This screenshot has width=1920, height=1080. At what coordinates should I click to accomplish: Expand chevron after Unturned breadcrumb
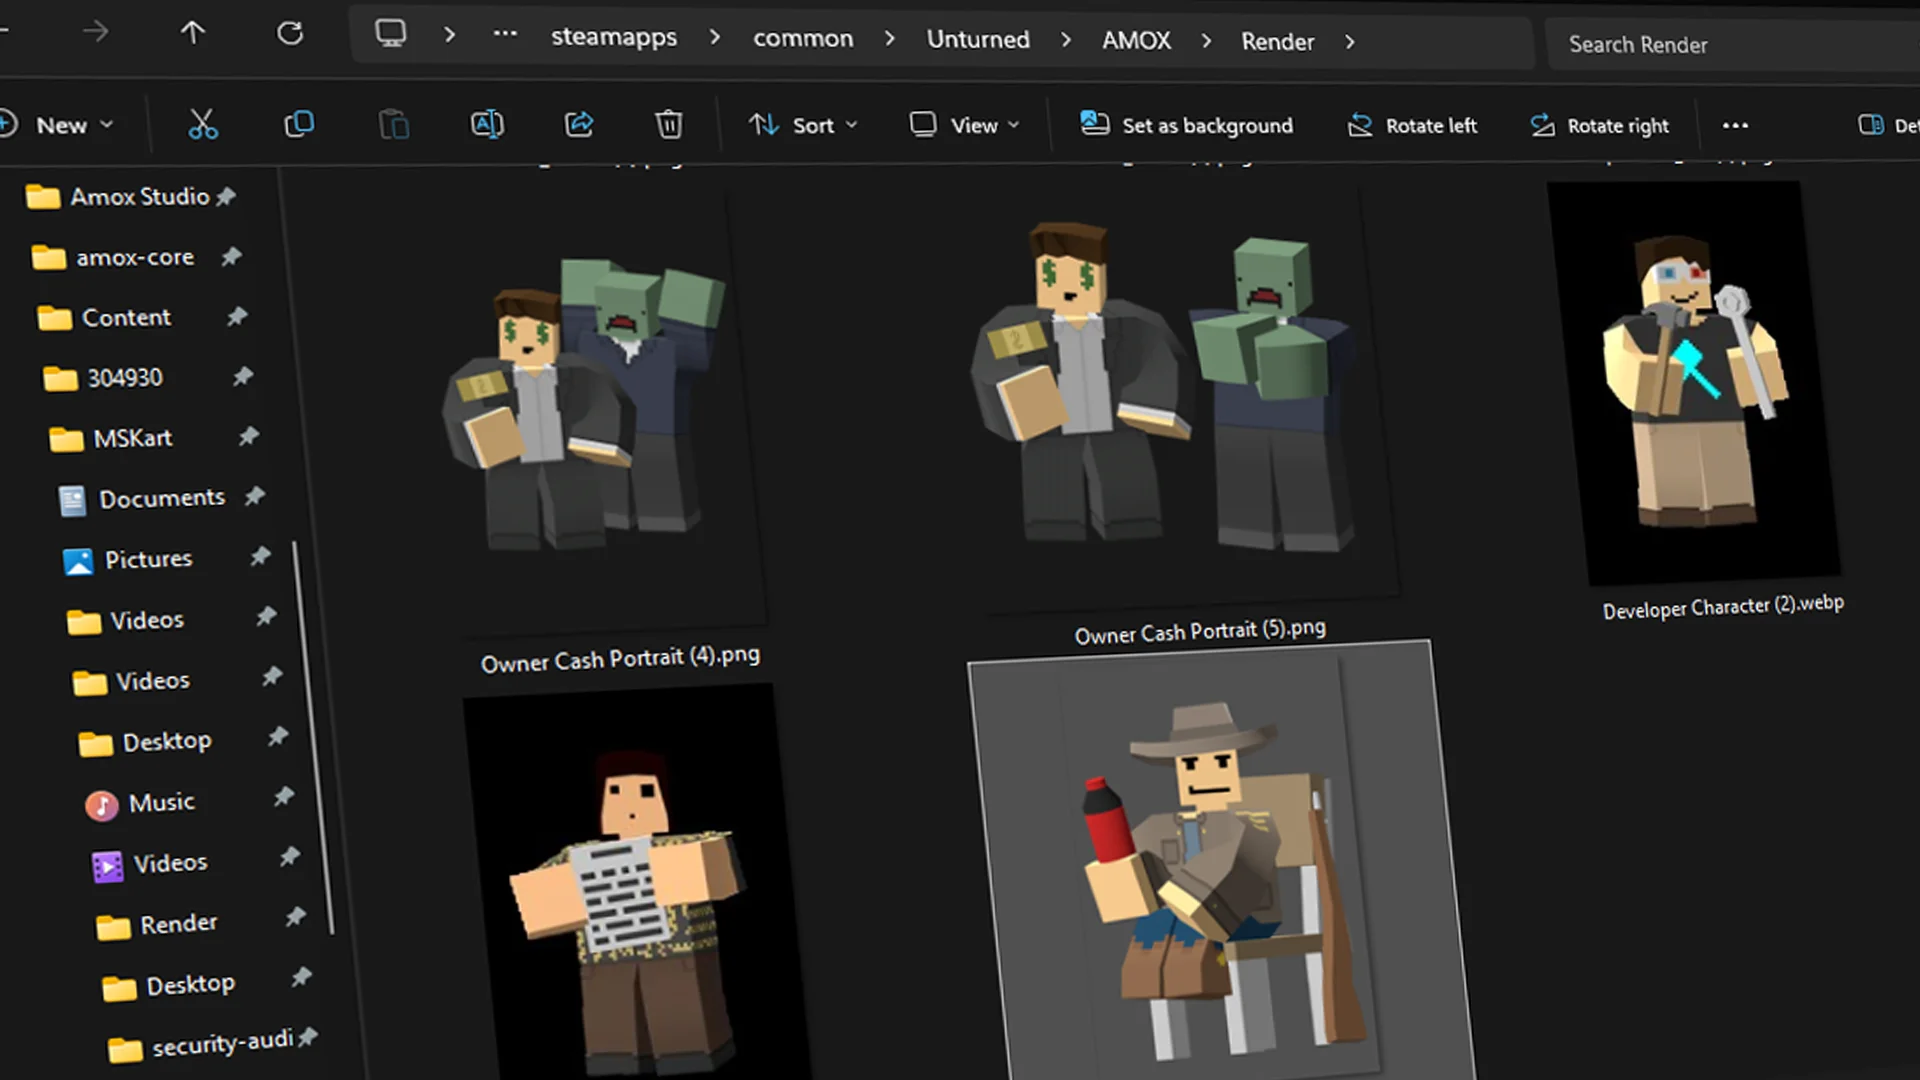coord(1066,40)
